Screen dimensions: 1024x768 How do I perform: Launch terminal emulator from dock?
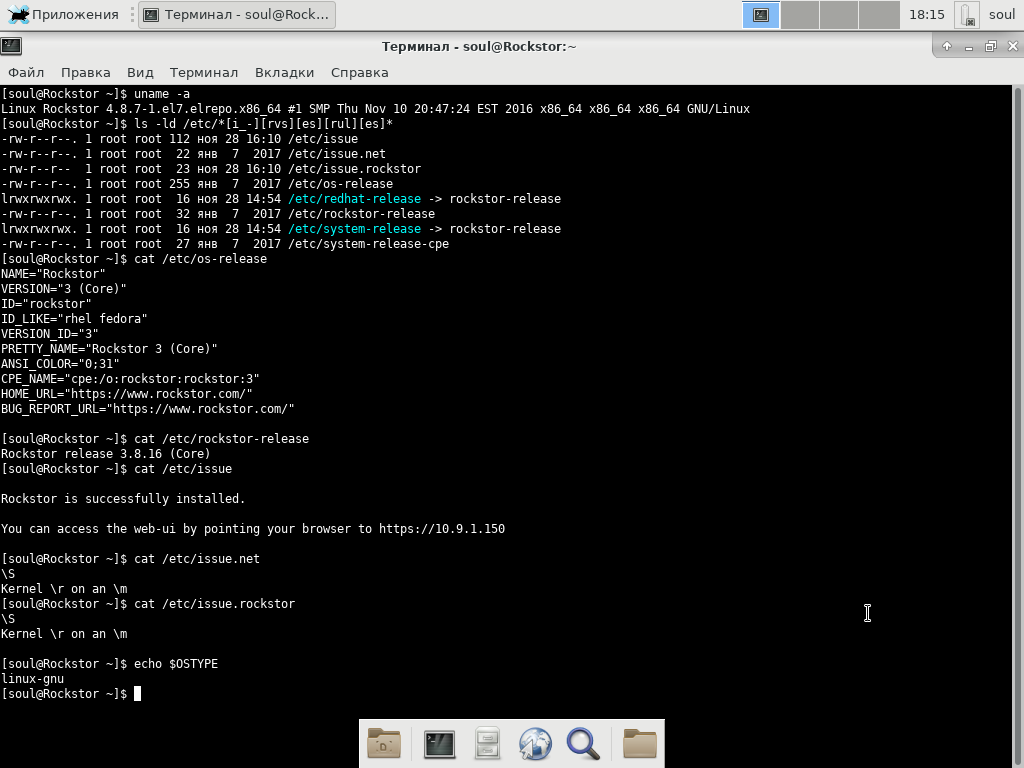point(440,744)
